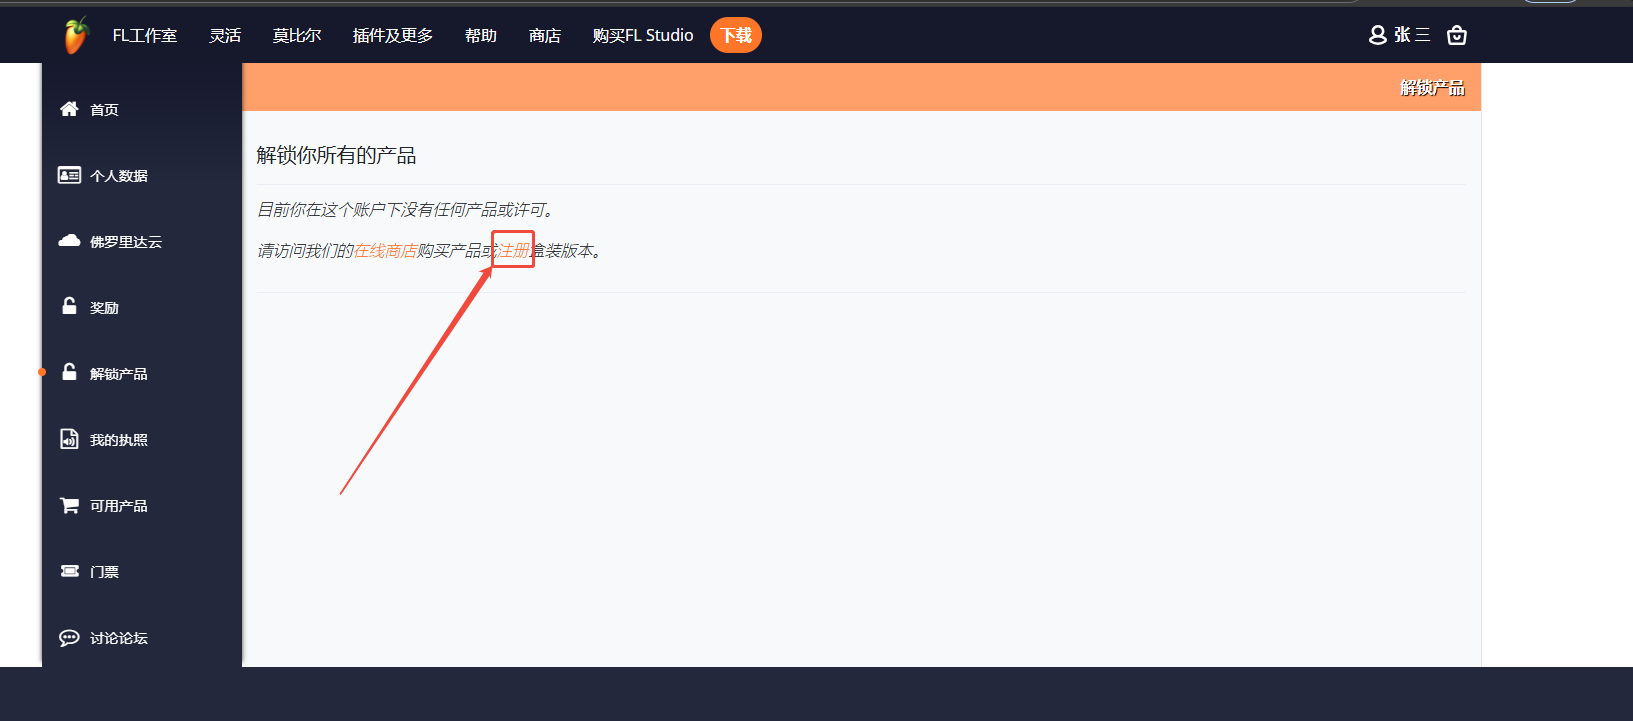The width and height of the screenshot is (1633, 721).
Task: Open the FL工作室 menu
Action: pos(144,36)
